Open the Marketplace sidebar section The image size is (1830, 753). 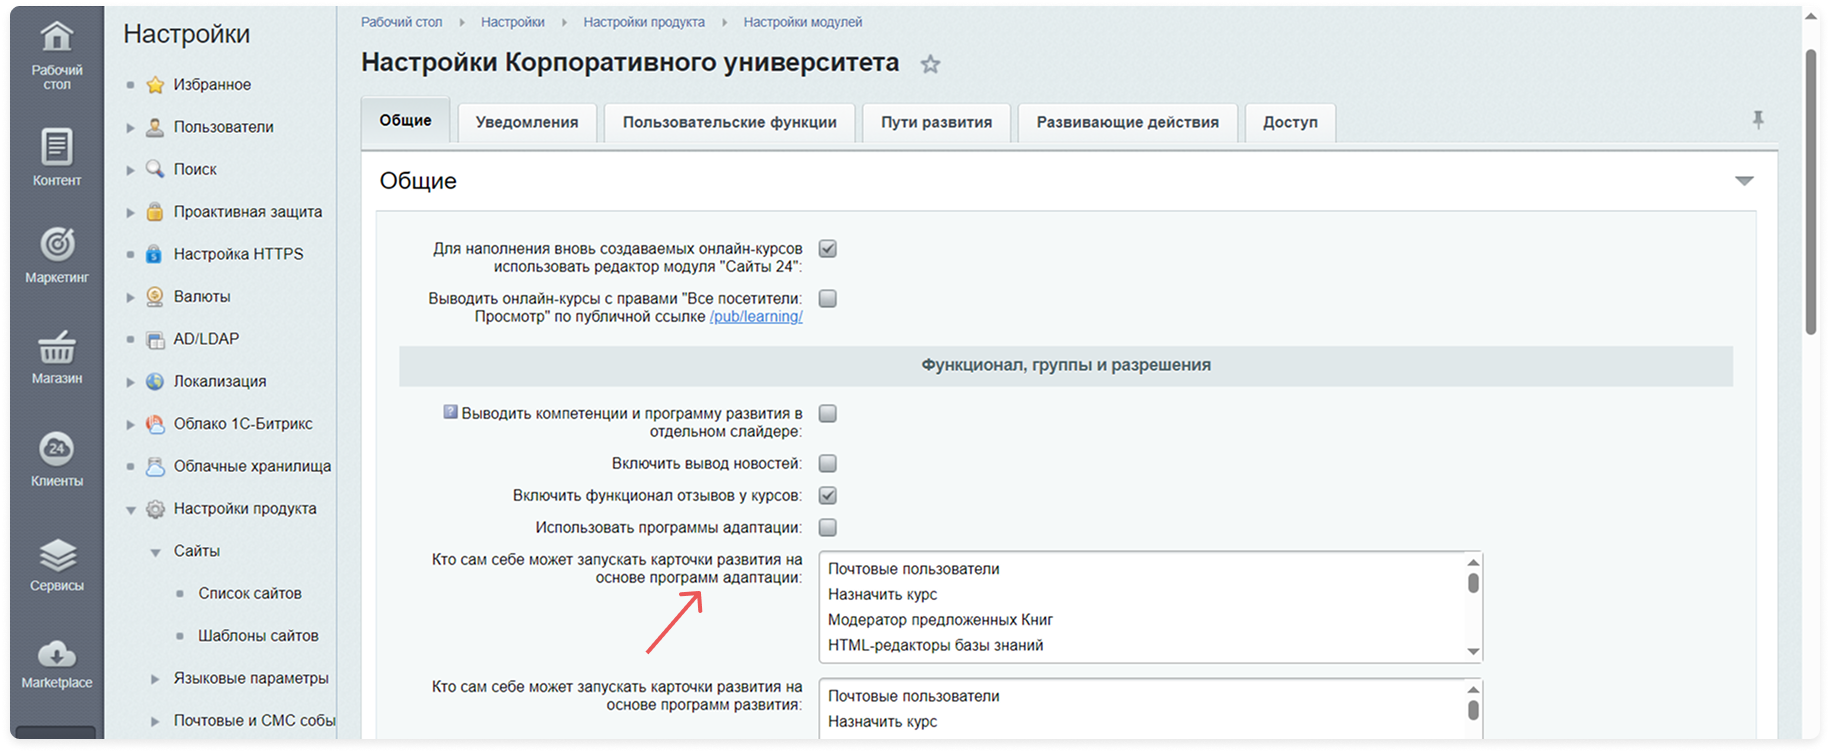coord(56,664)
